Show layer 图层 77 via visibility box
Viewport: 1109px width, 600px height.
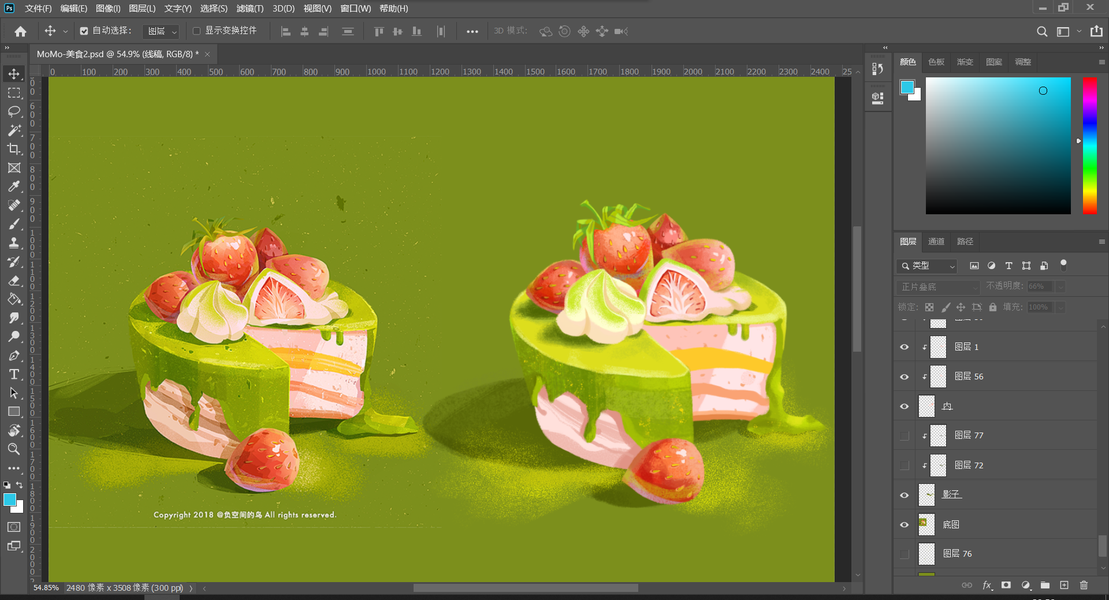904,436
